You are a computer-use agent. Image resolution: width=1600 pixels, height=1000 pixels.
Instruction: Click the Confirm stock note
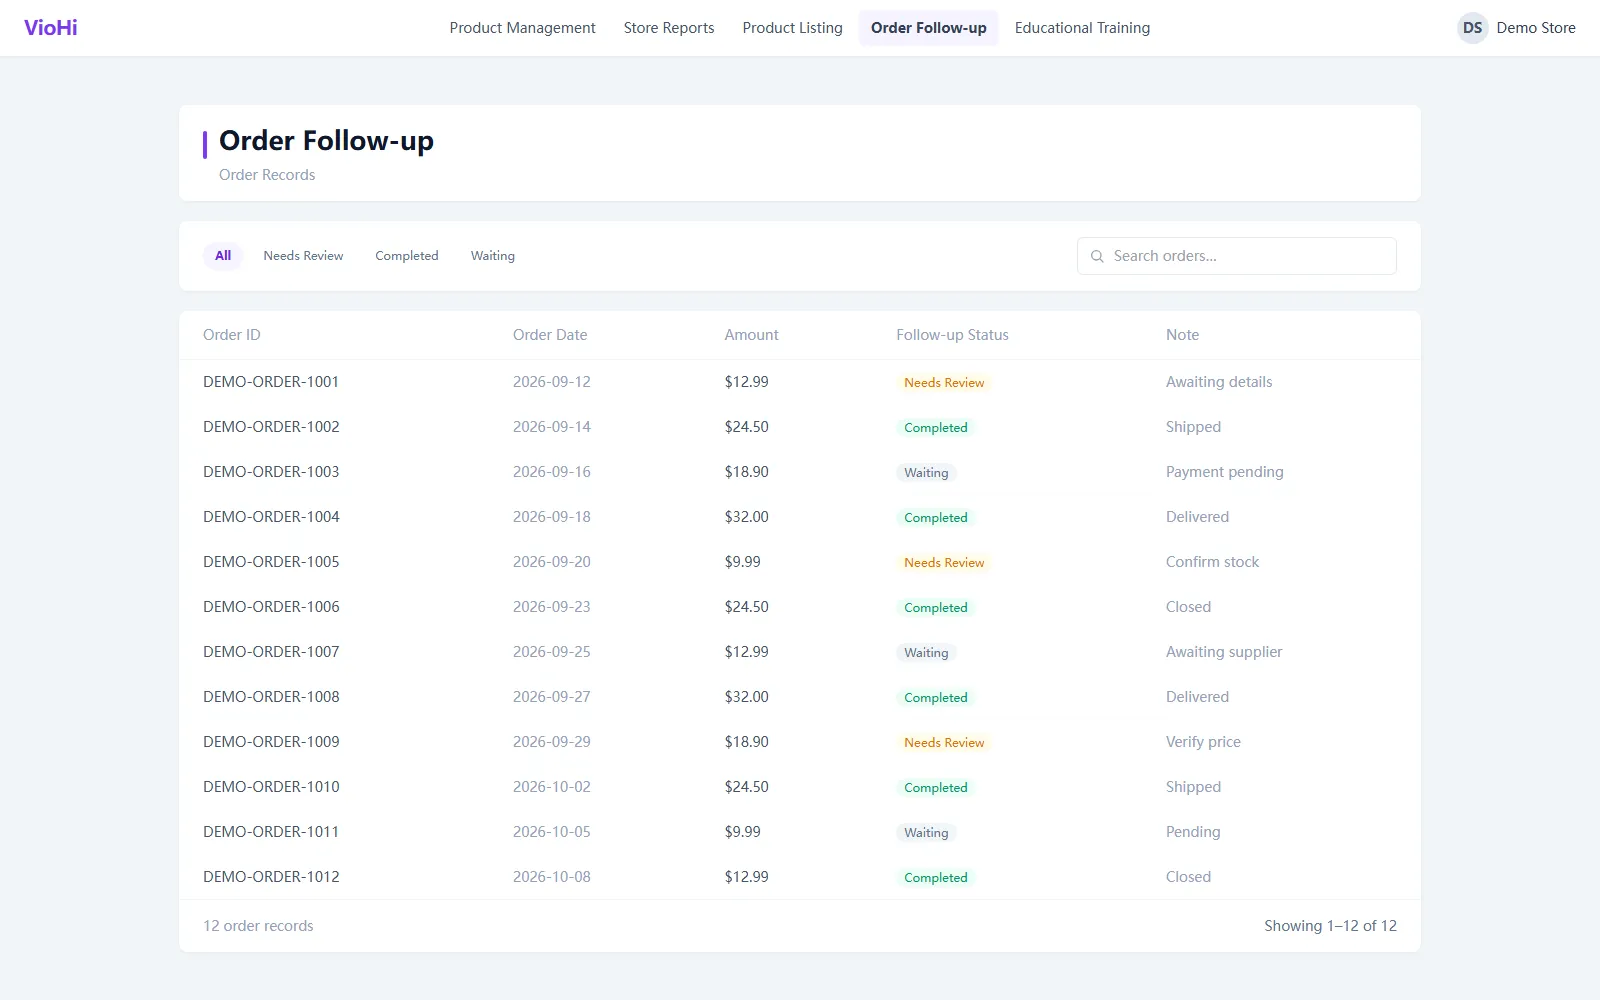point(1213,562)
